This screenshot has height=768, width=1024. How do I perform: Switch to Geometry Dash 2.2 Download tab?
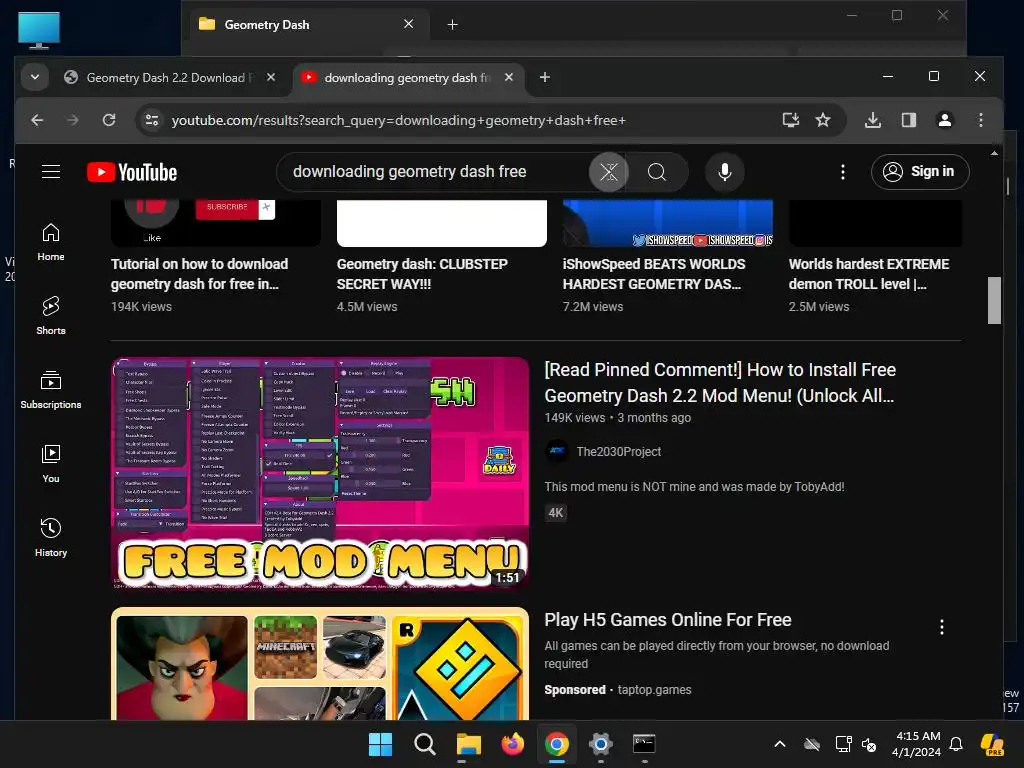tap(171, 78)
